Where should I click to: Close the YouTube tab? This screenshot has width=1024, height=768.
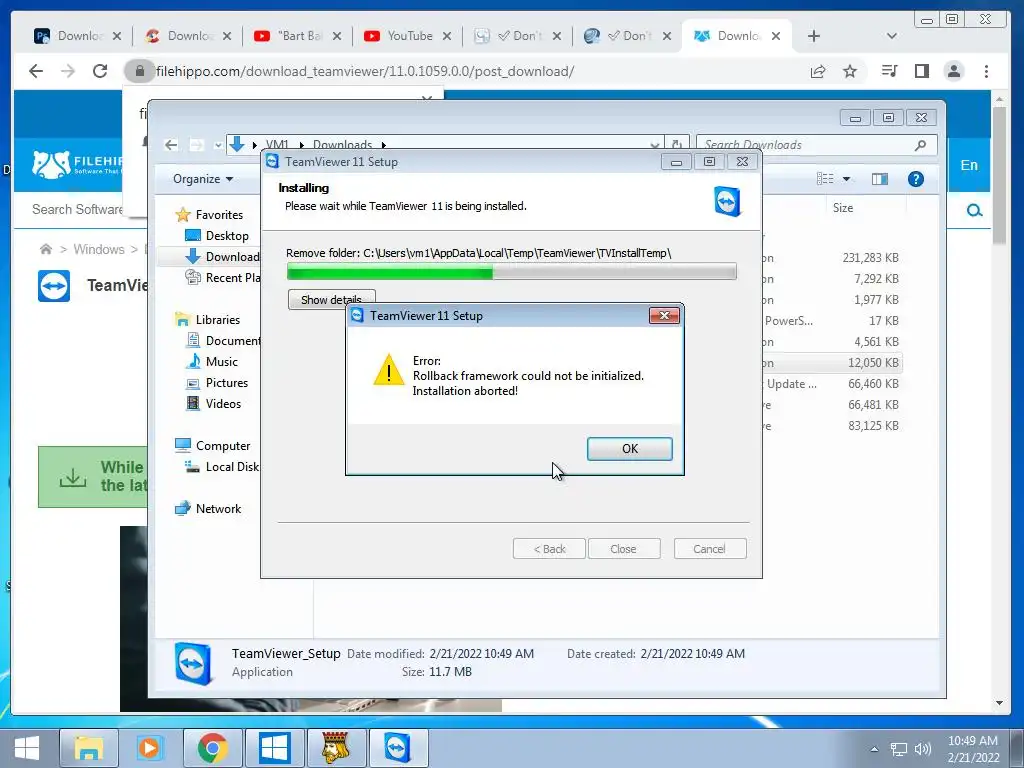[447, 36]
